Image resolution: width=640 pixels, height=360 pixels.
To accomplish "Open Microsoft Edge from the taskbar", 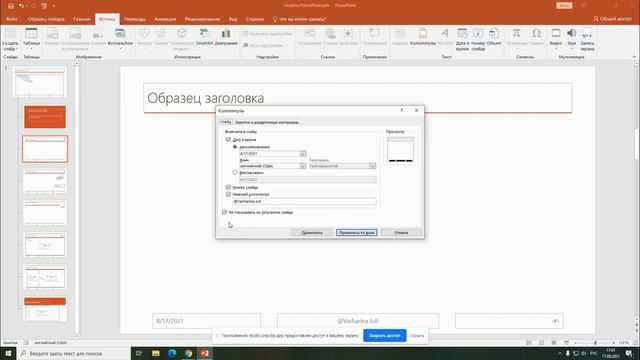I will coord(172,353).
